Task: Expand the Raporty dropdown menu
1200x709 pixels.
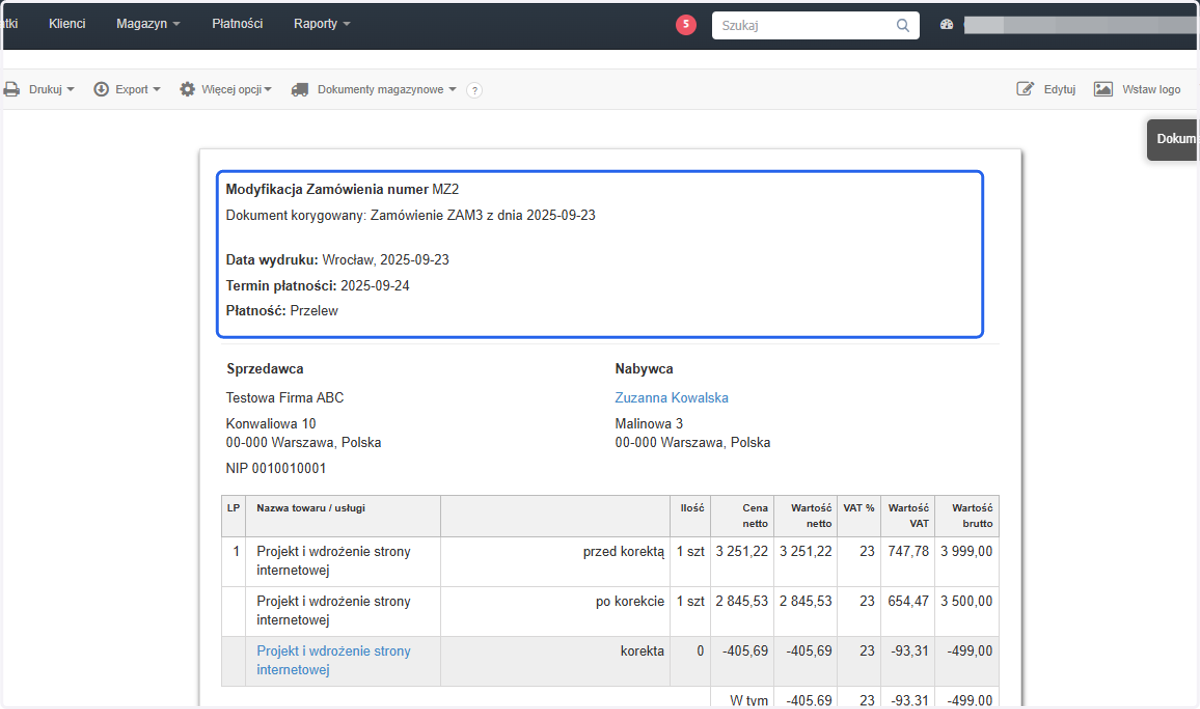Action: [x=322, y=24]
